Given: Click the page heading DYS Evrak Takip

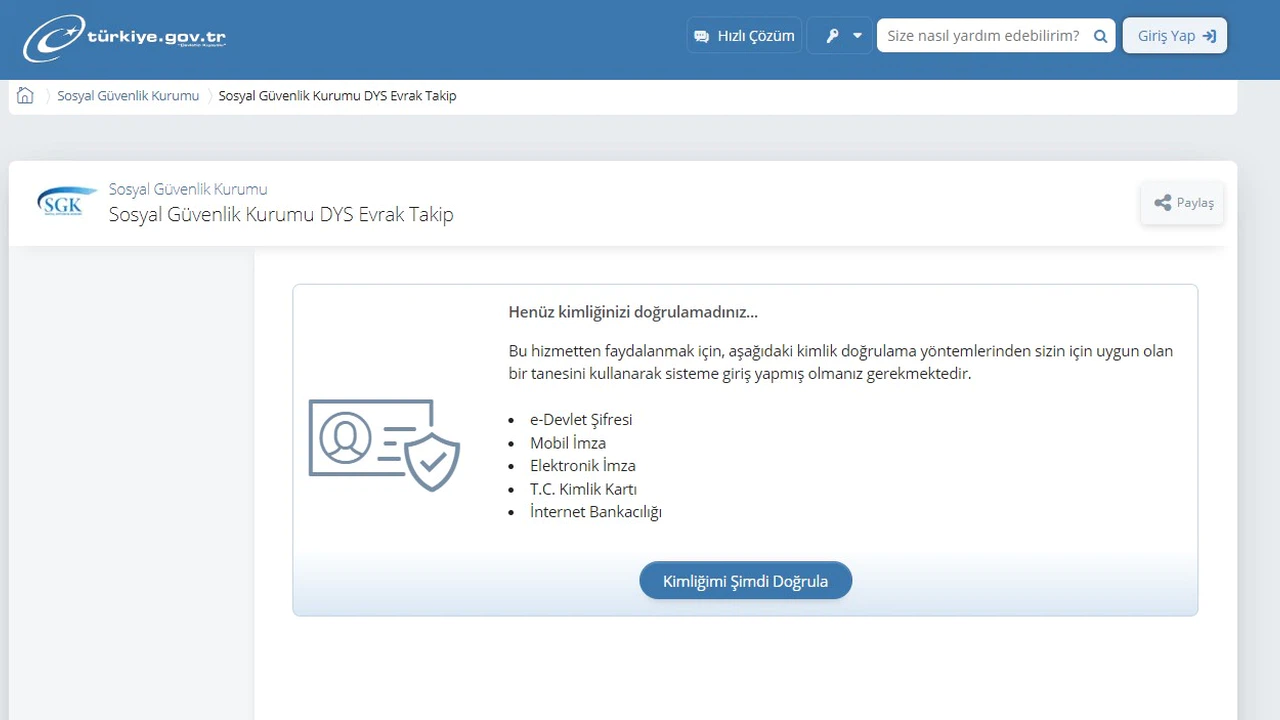Looking at the screenshot, I should 281,214.
